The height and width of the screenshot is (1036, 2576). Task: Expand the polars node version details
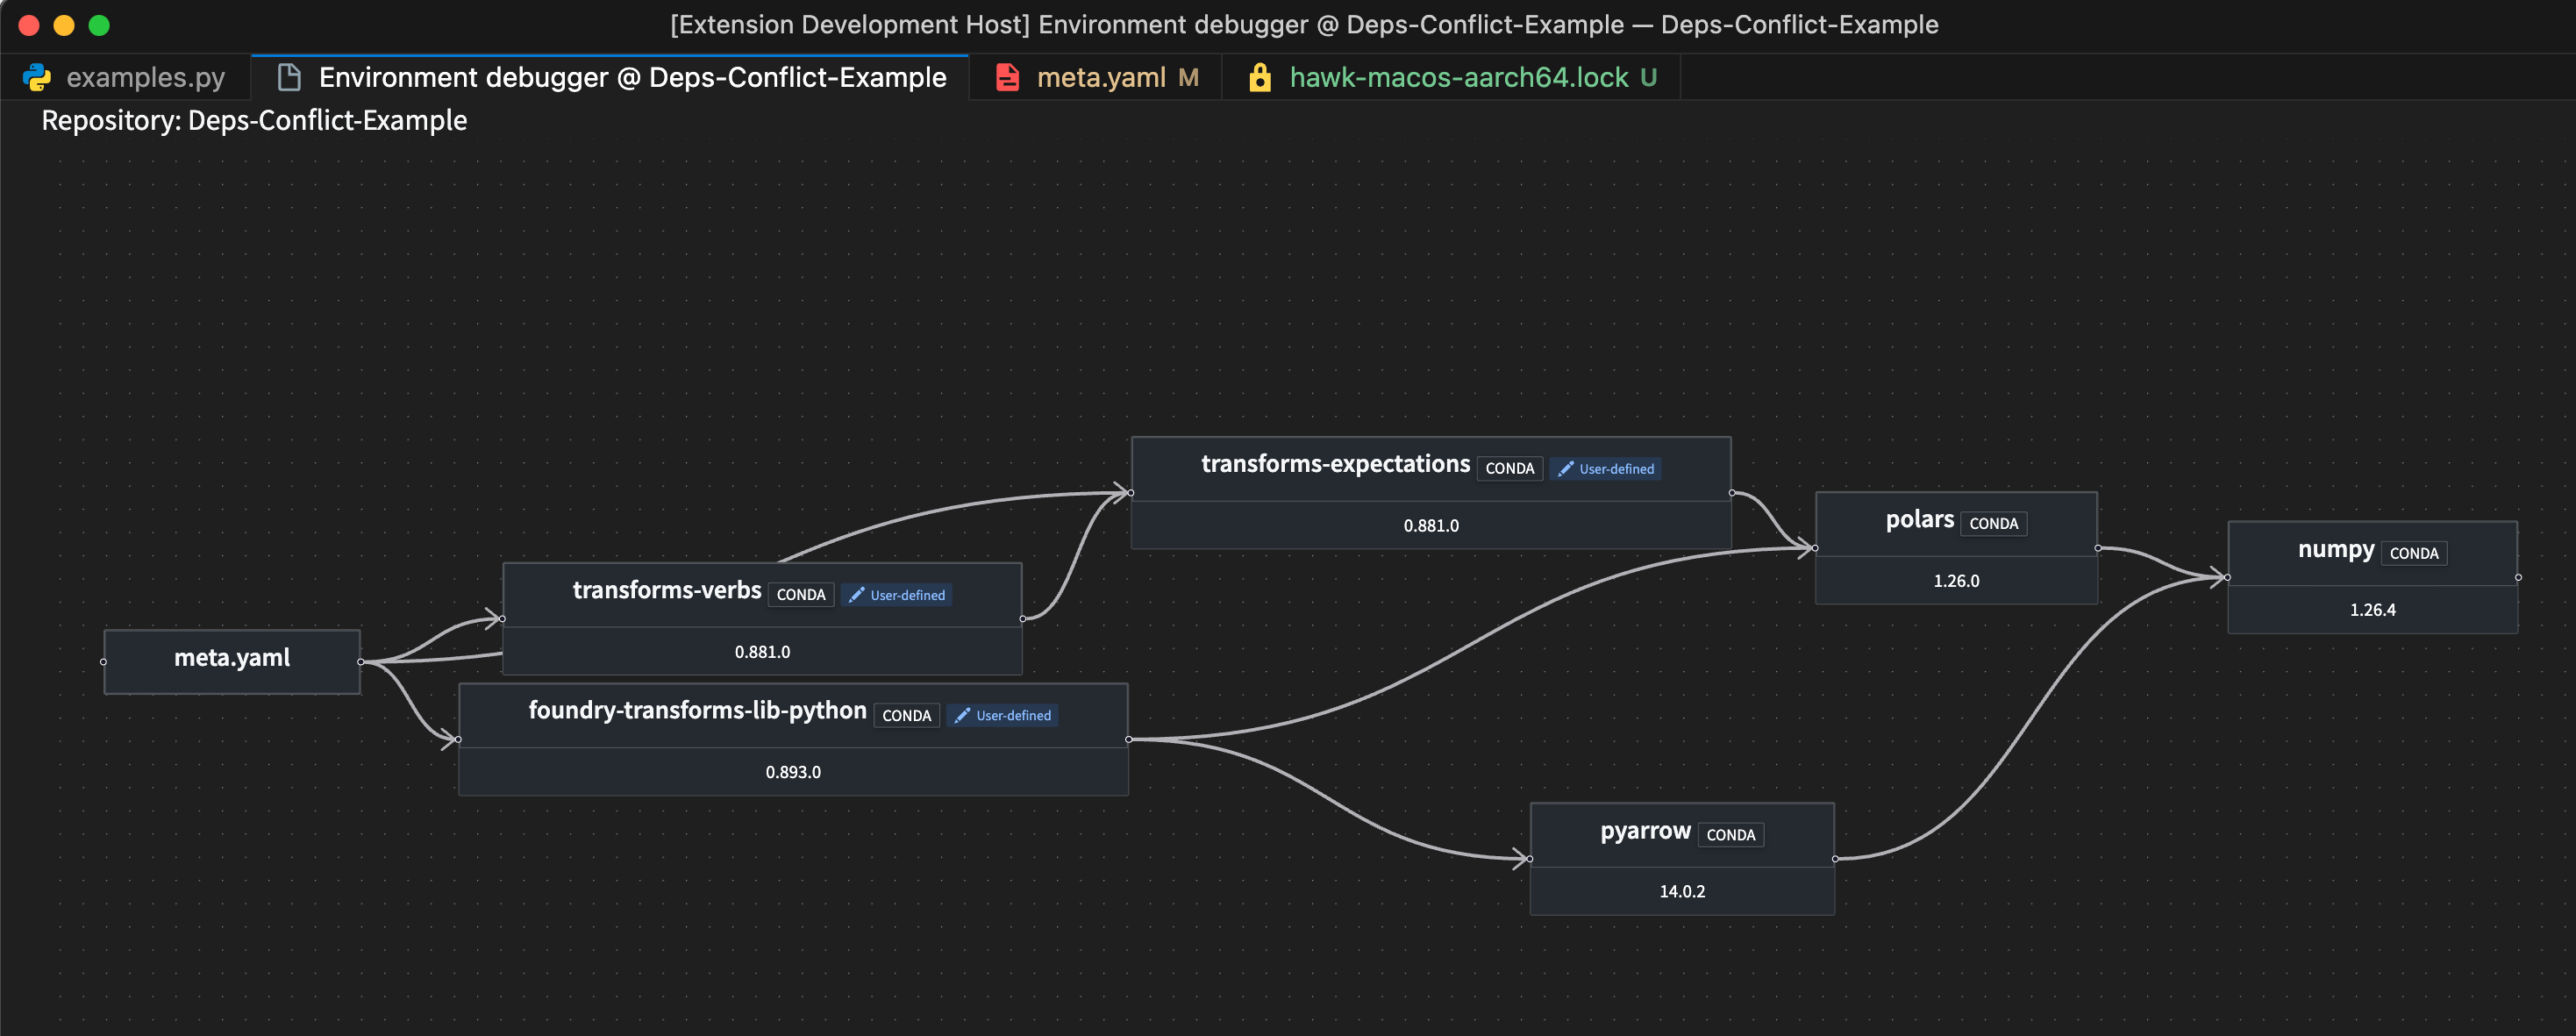1956,580
